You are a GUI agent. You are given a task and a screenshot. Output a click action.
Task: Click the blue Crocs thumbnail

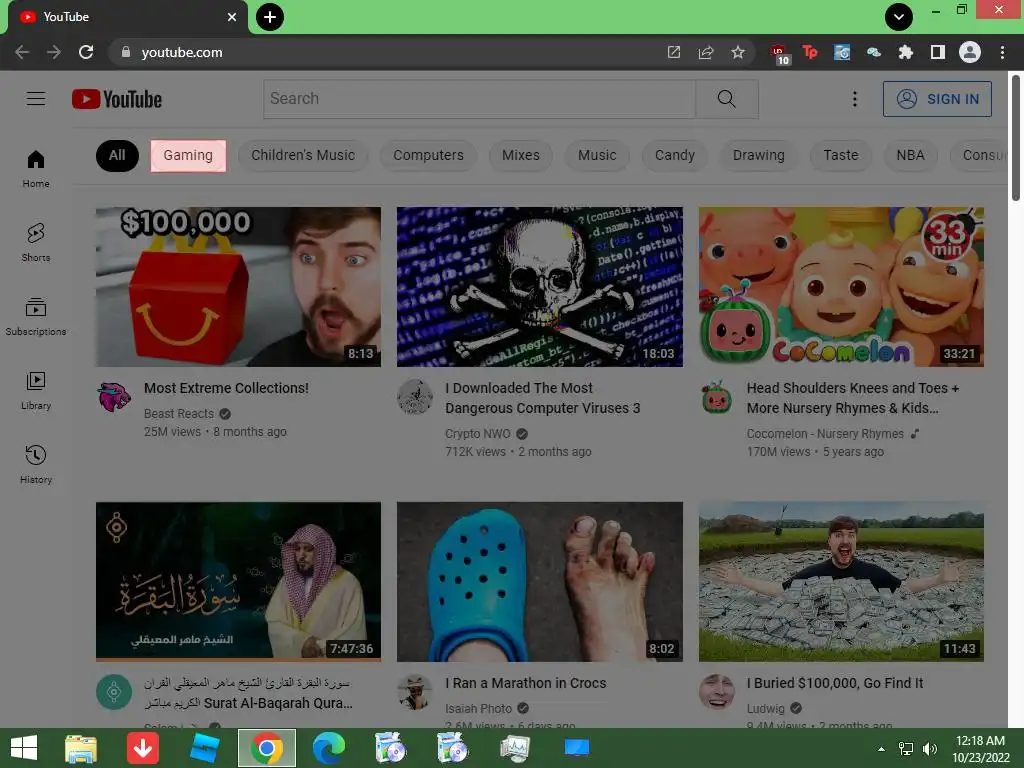coord(539,581)
